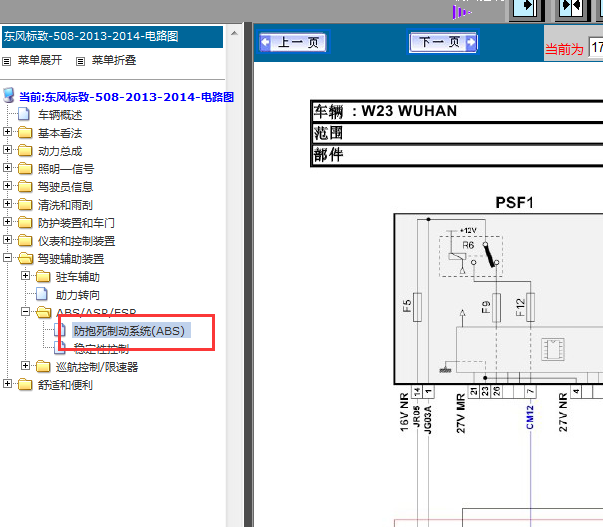This screenshot has height=527, width=603.
Task: Click the 菜单展开 list icon
Action: click(7, 61)
